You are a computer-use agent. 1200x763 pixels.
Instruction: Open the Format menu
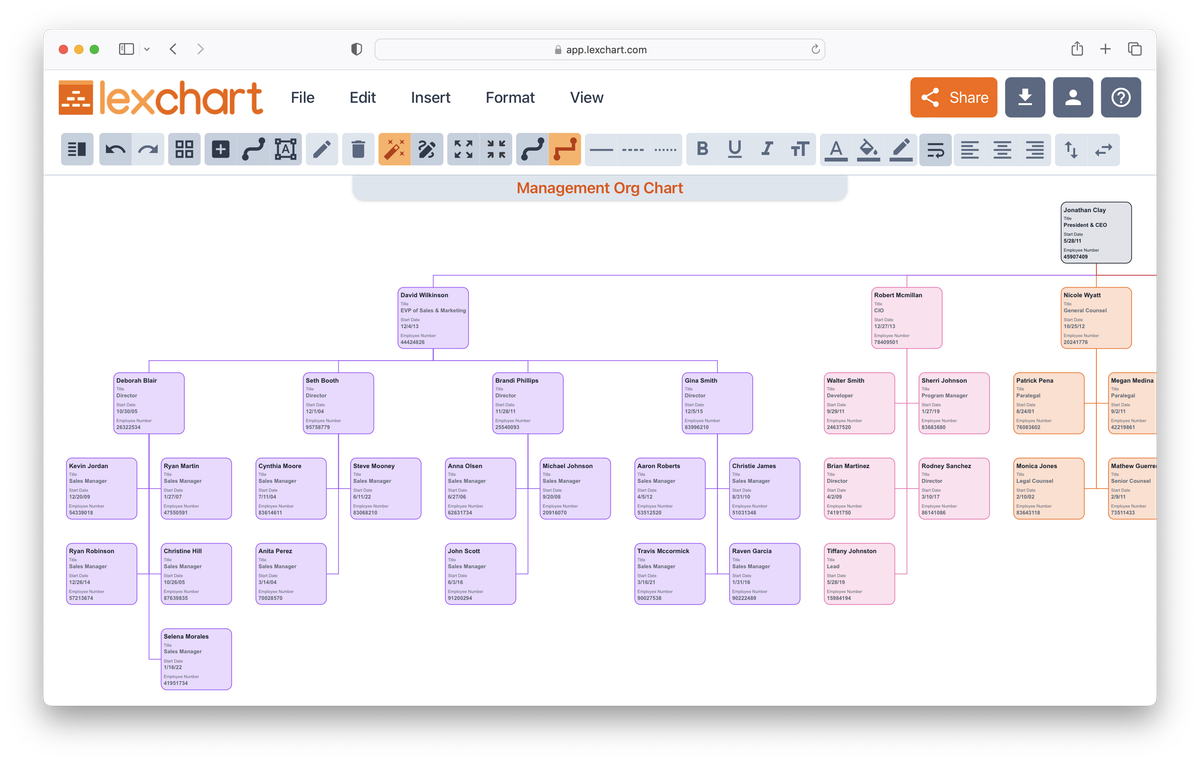point(510,97)
